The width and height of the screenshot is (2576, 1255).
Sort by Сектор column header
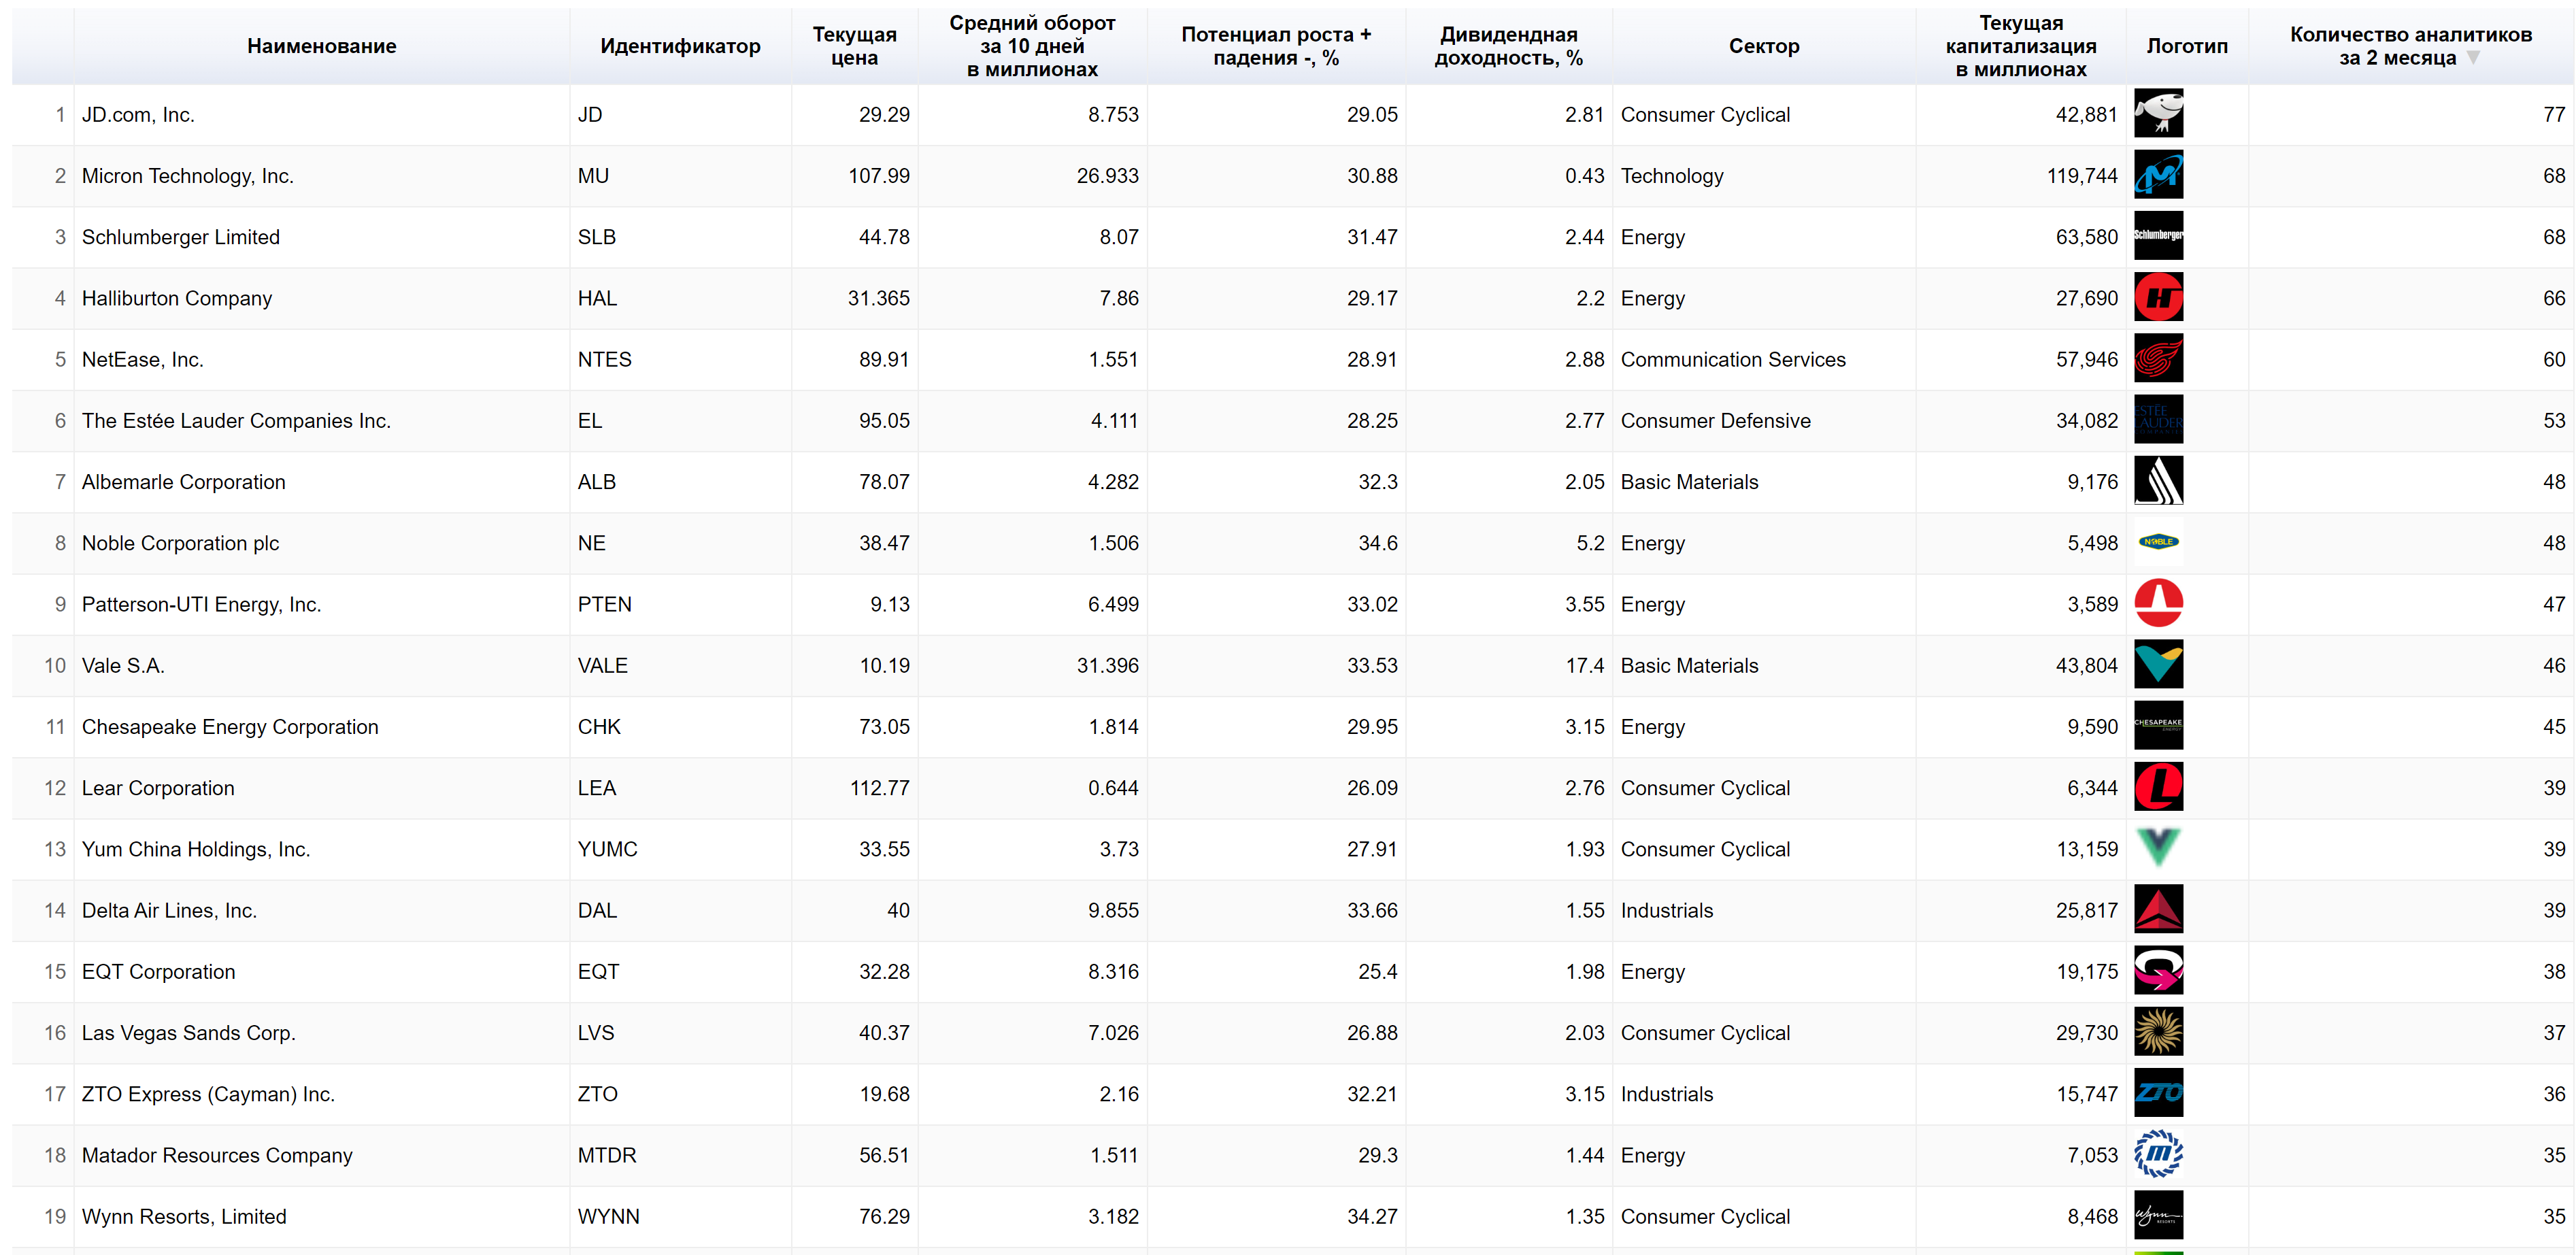pyautogui.click(x=1763, y=46)
